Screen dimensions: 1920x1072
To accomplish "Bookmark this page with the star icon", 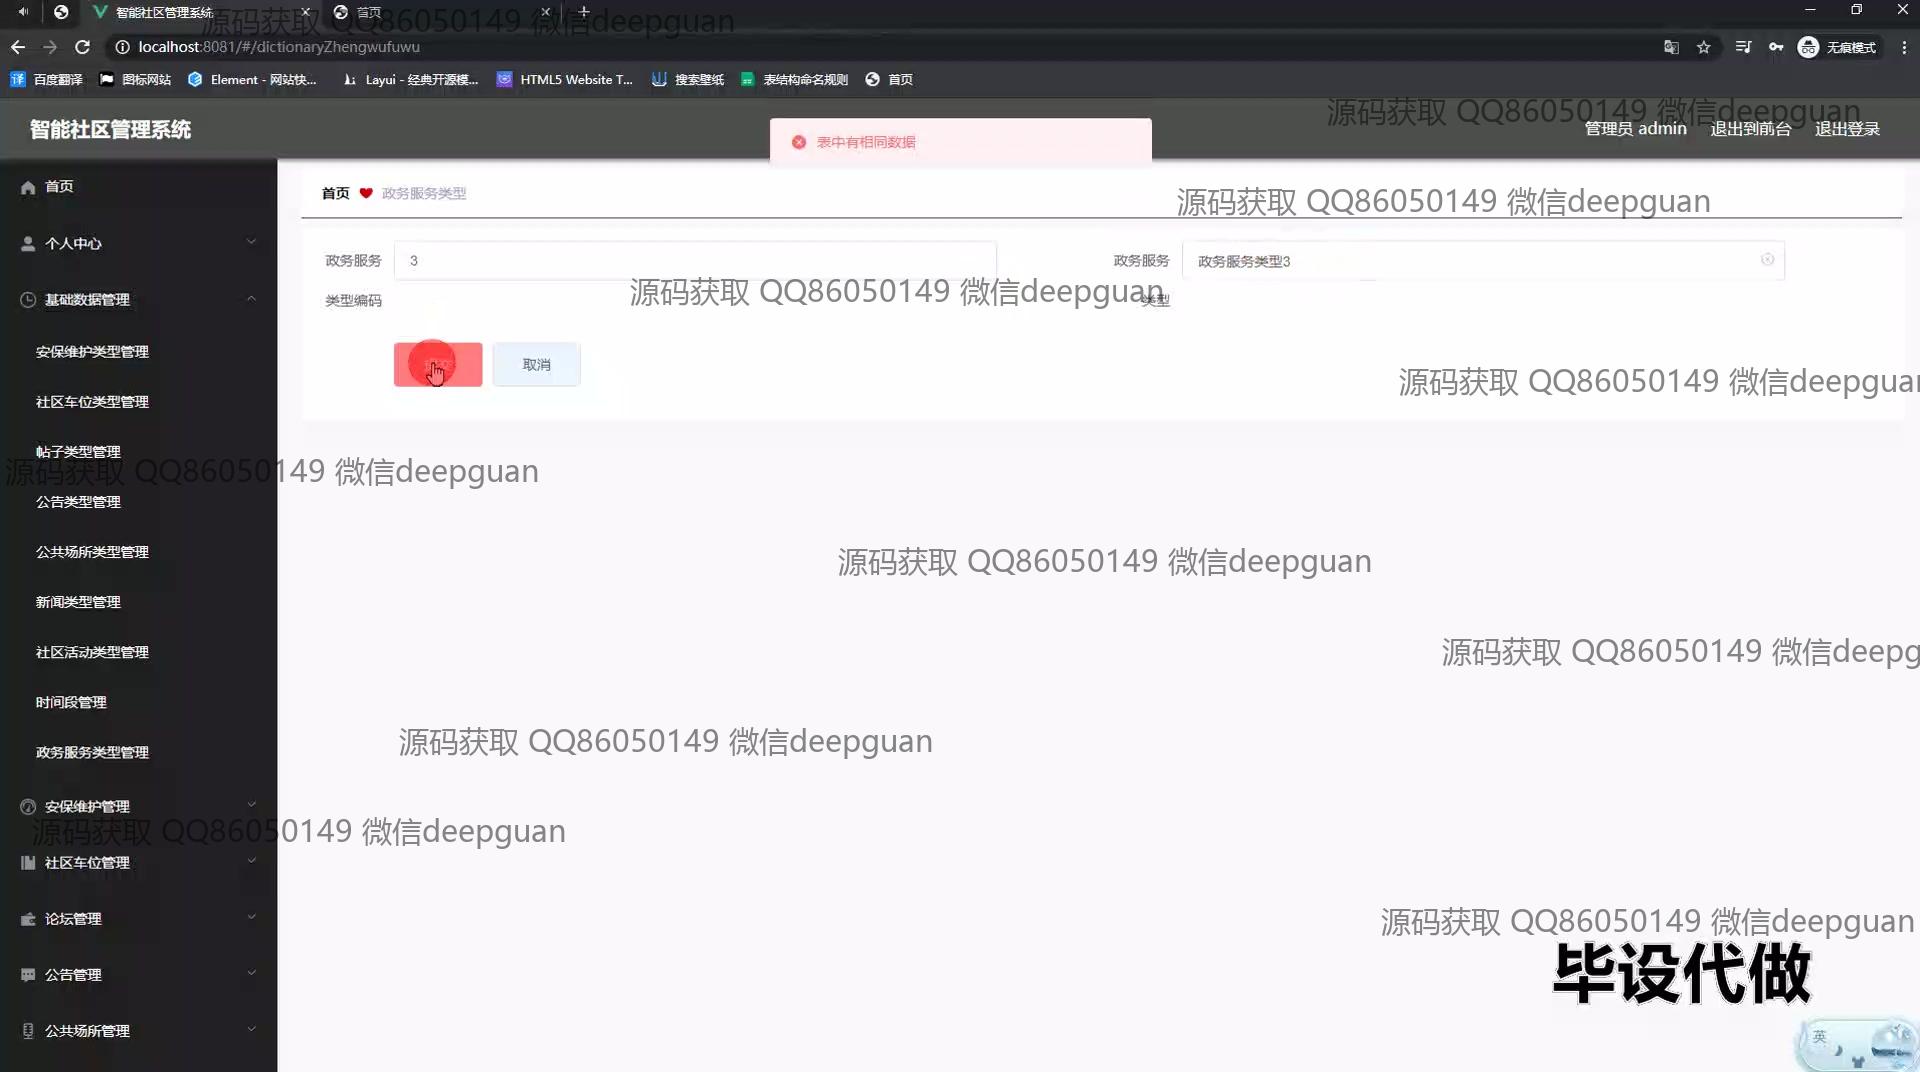I will tap(1704, 47).
